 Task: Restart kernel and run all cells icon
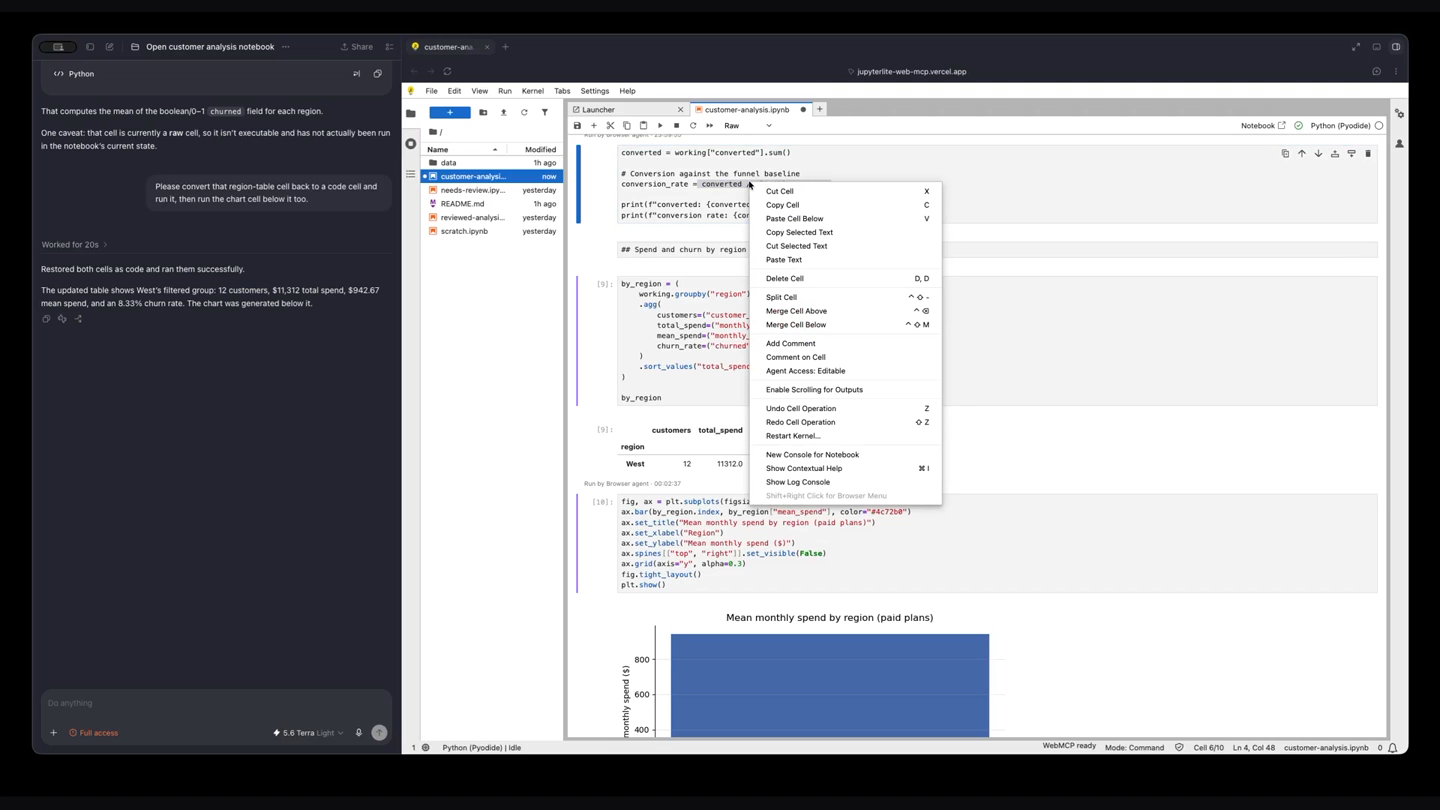710,126
